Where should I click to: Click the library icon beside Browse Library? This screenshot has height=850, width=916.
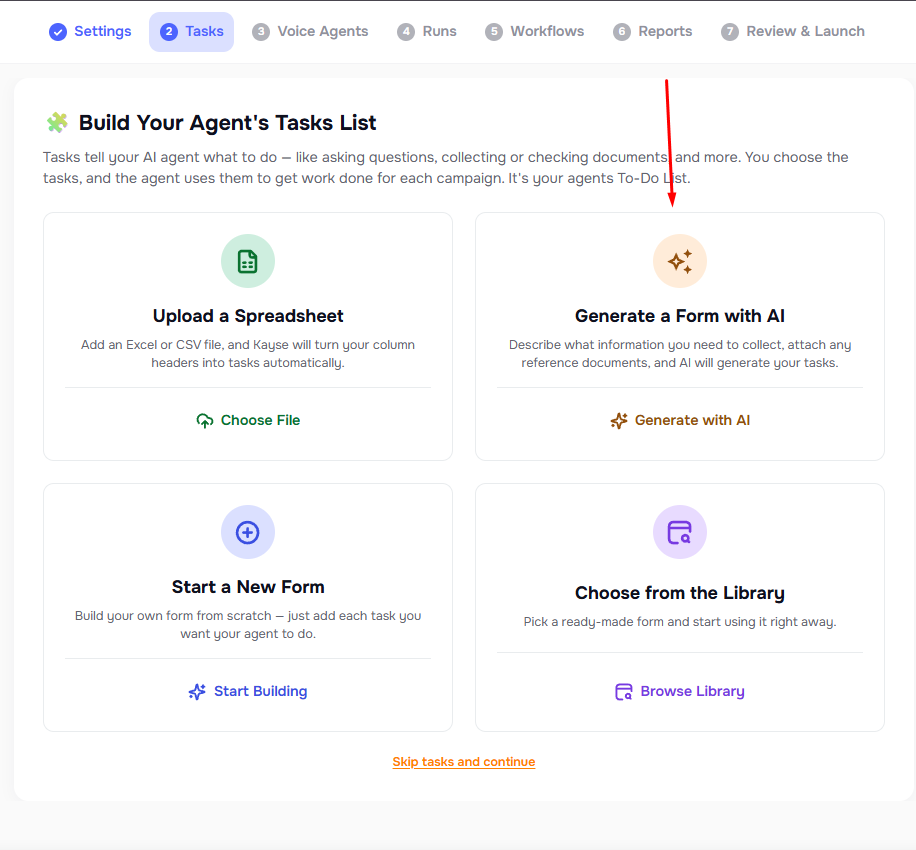(623, 691)
